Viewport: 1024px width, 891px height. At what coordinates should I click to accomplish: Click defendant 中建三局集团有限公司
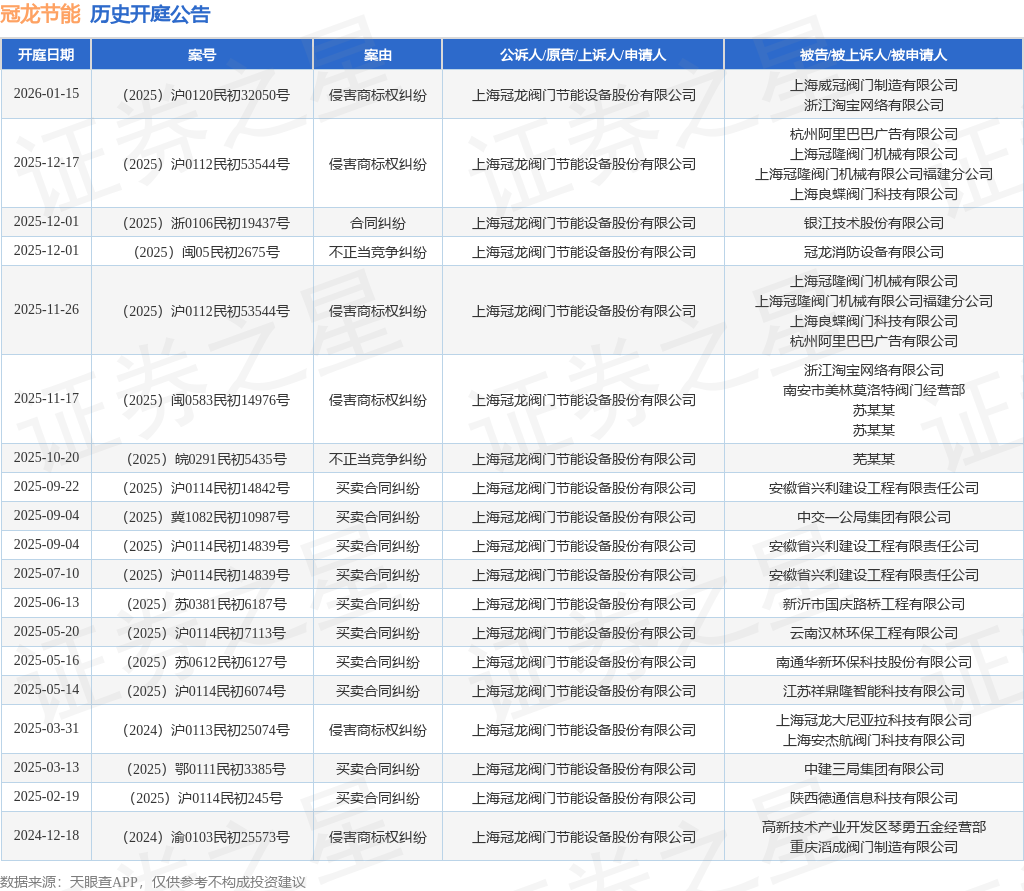(x=874, y=770)
